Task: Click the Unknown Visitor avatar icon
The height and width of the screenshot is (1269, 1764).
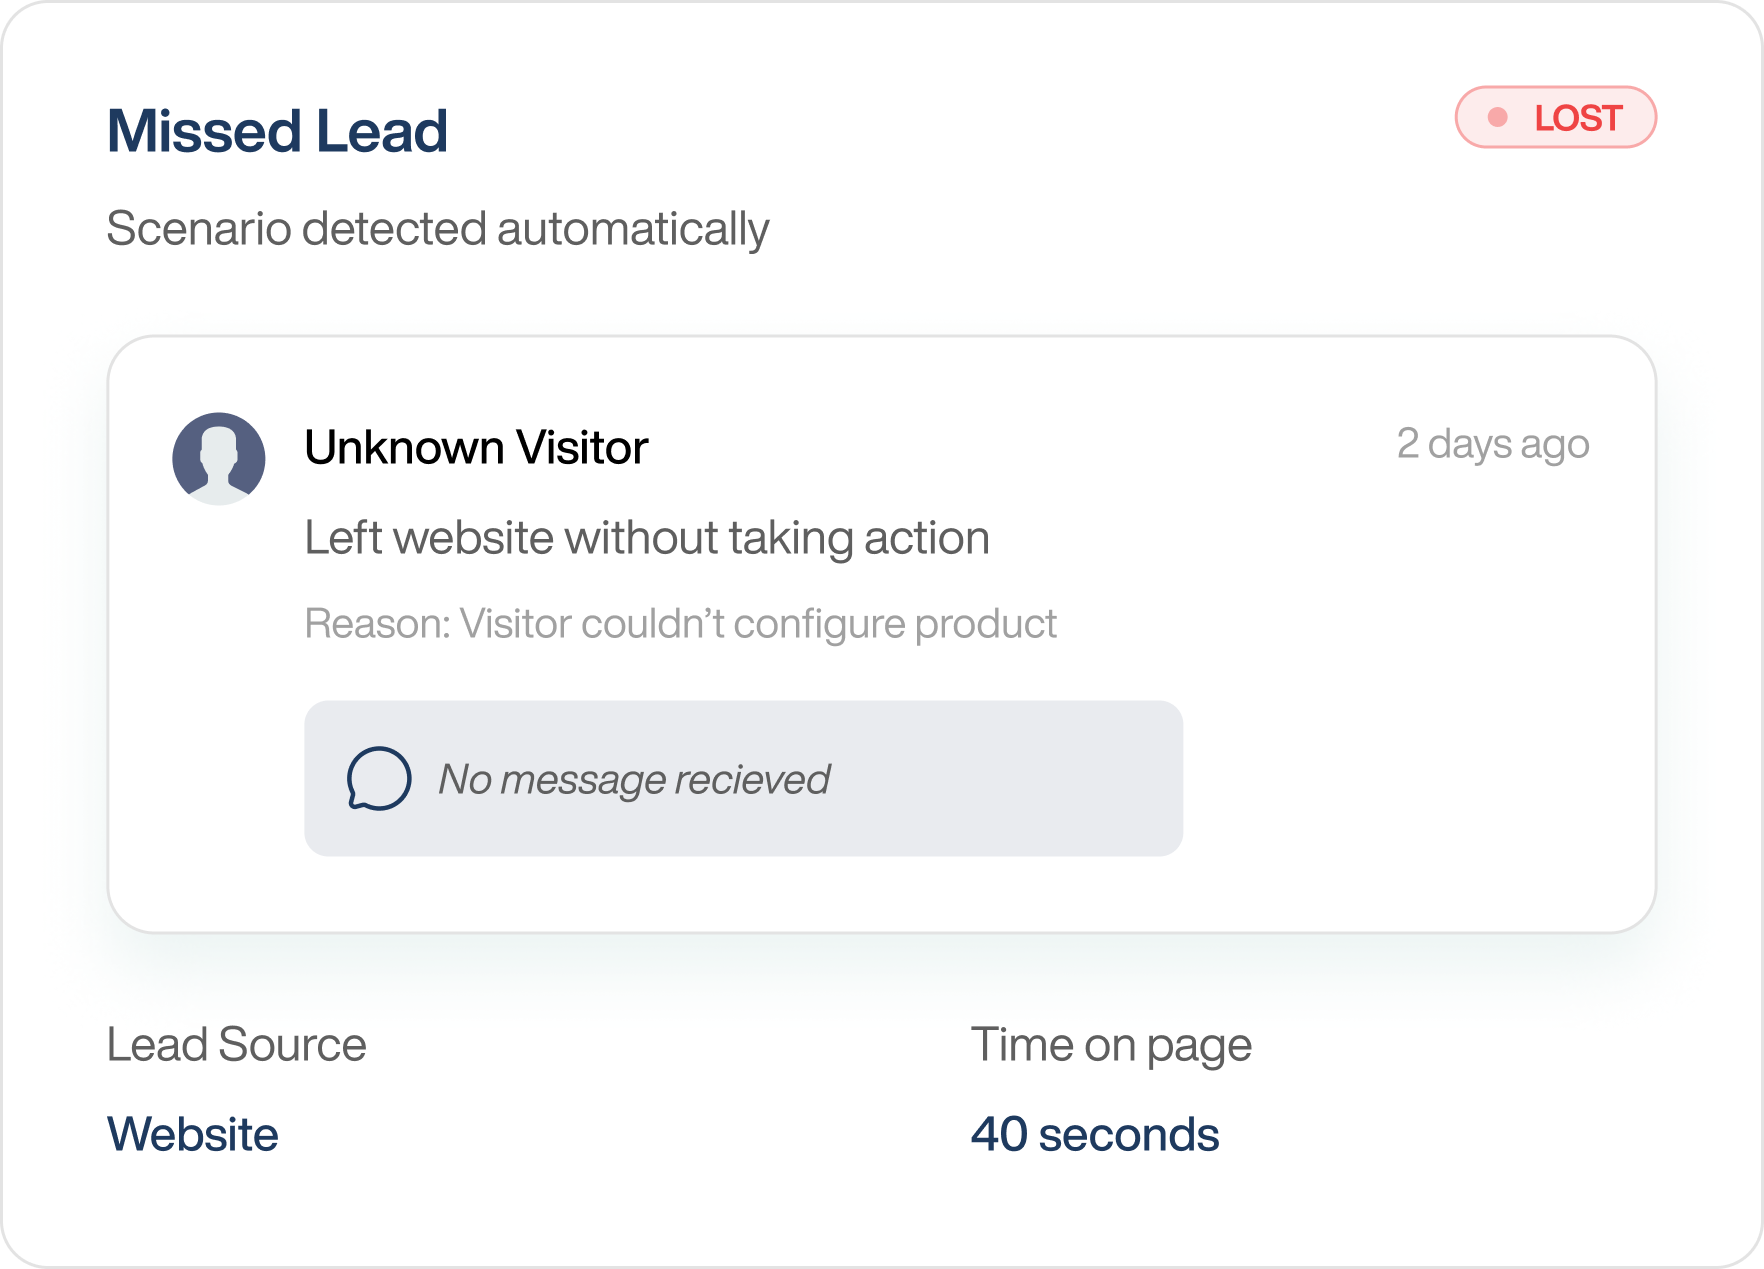Action: pos(219,459)
